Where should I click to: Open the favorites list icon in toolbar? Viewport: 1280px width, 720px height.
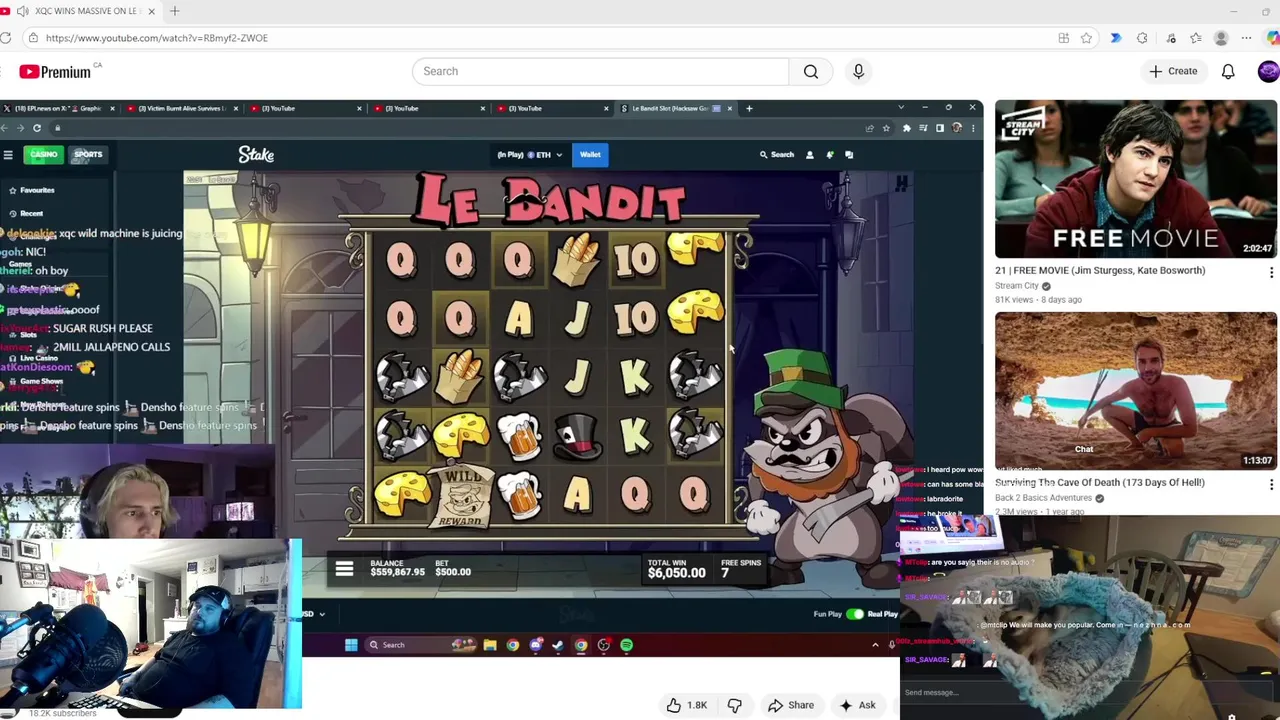(x=1196, y=38)
